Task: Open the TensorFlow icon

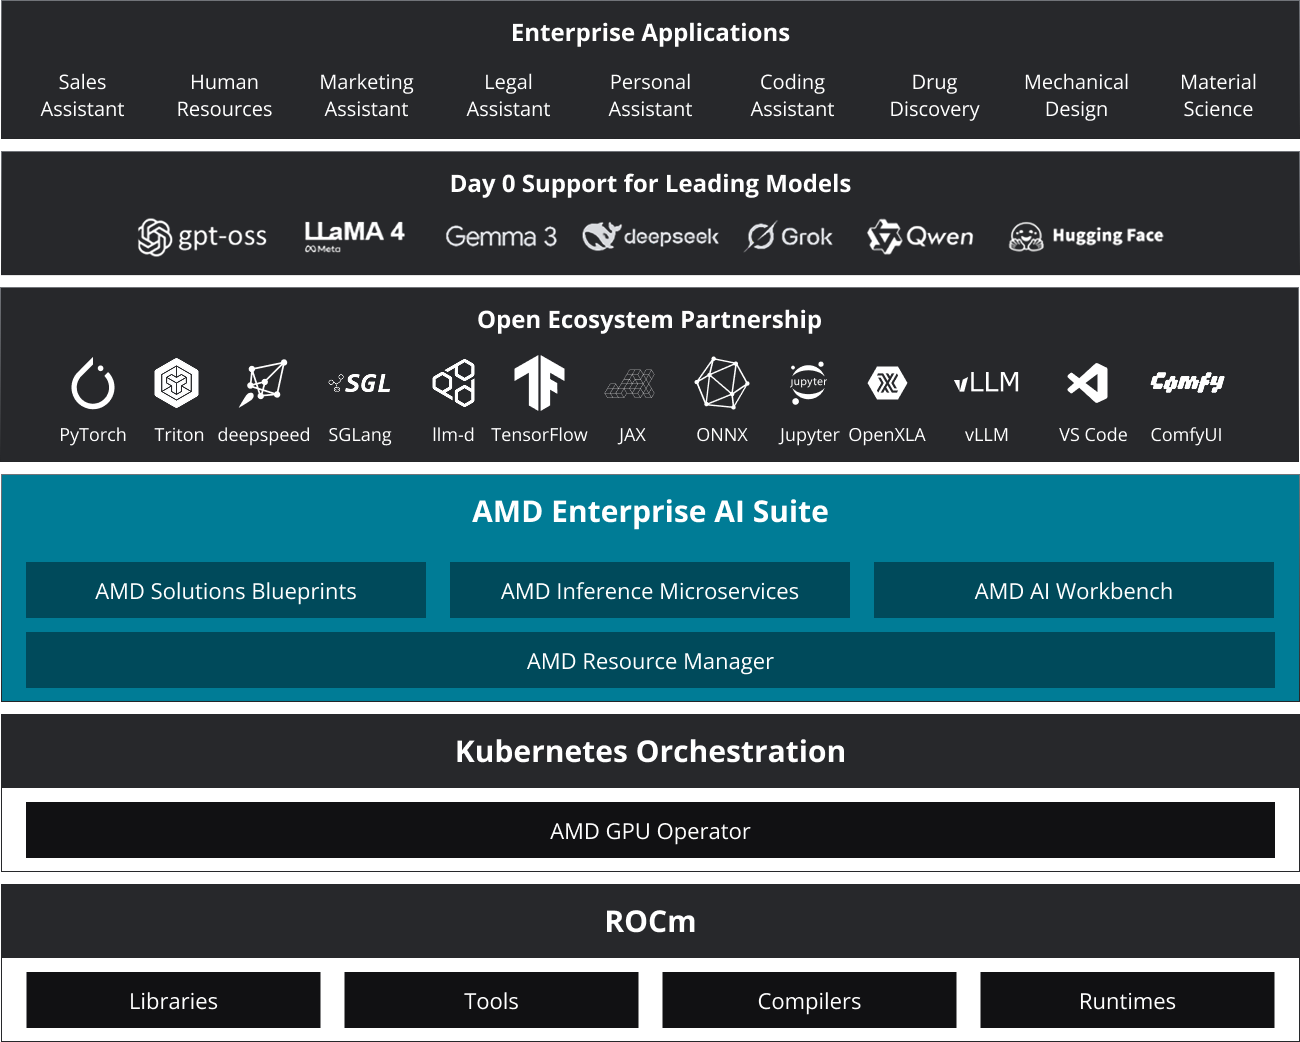Action: (539, 383)
